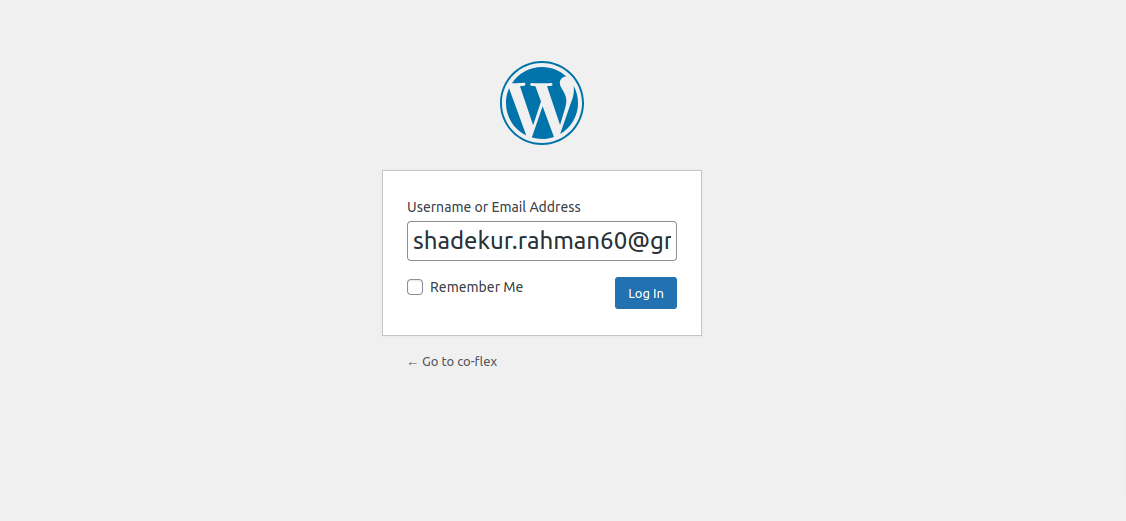This screenshot has height=521, width=1126.
Task: Click the word co-flex in the back link
Action: (x=477, y=362)
